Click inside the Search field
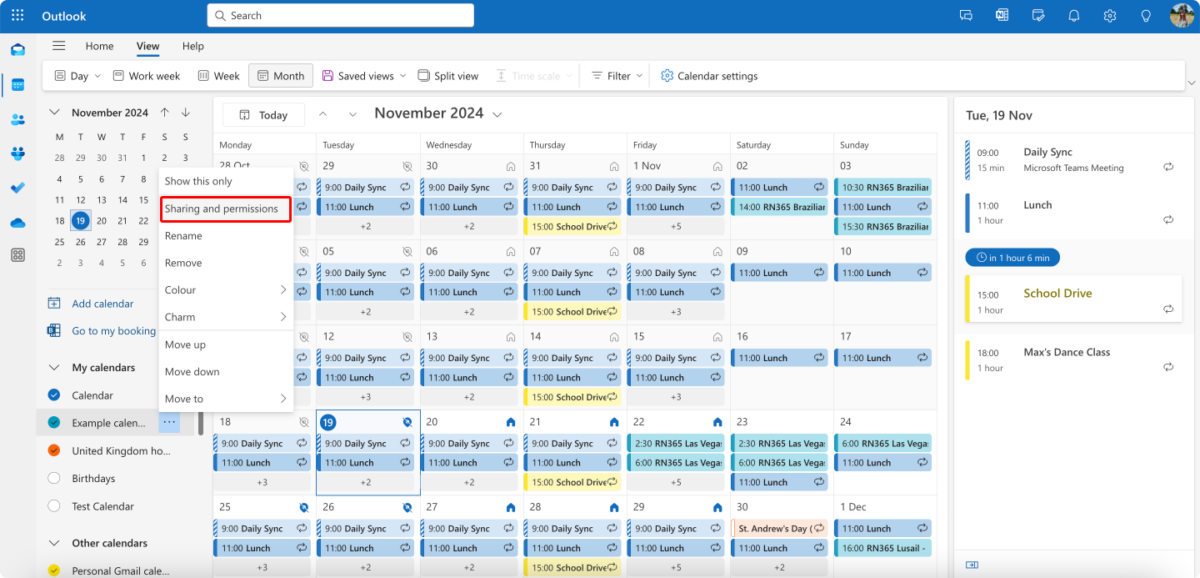 pyautogui.click(x=340, y=15)
